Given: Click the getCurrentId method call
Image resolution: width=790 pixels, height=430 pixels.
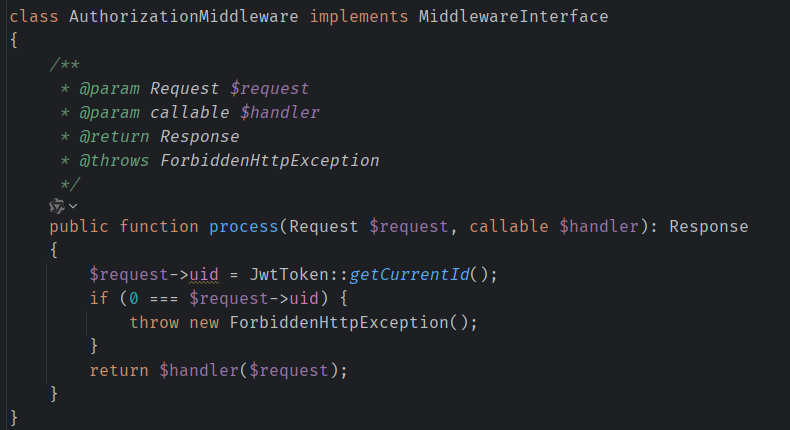Looking at the screenshot, I should tap(409, 275).
